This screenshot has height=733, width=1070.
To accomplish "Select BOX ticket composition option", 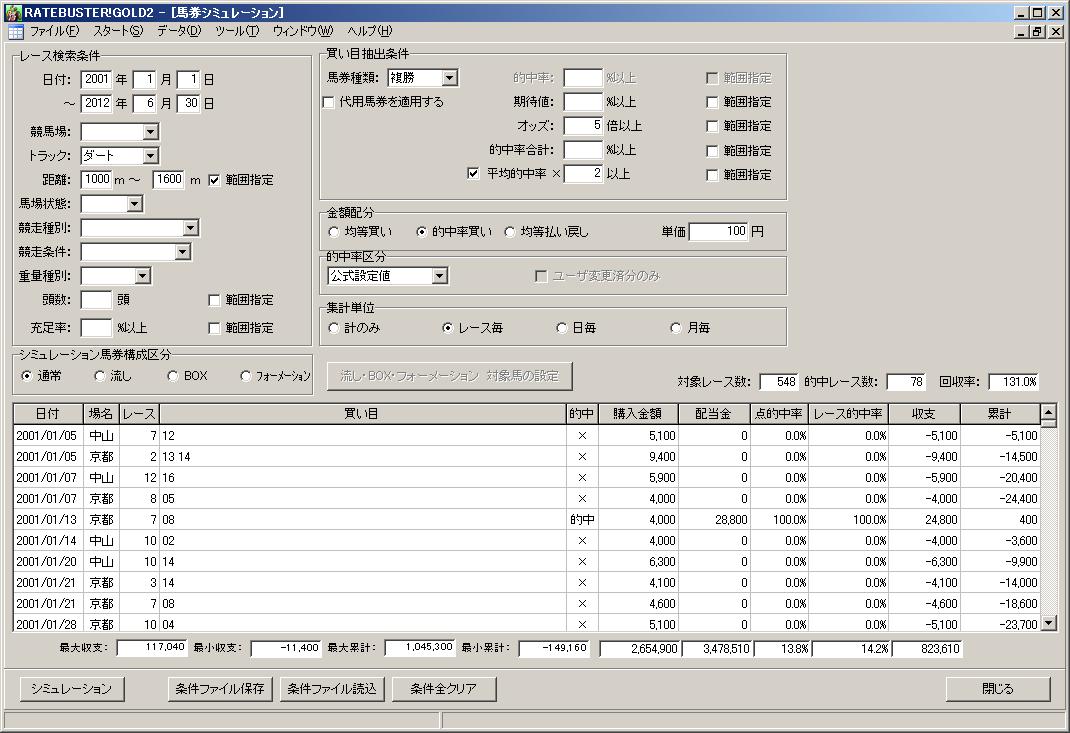I will coord(173,376).
